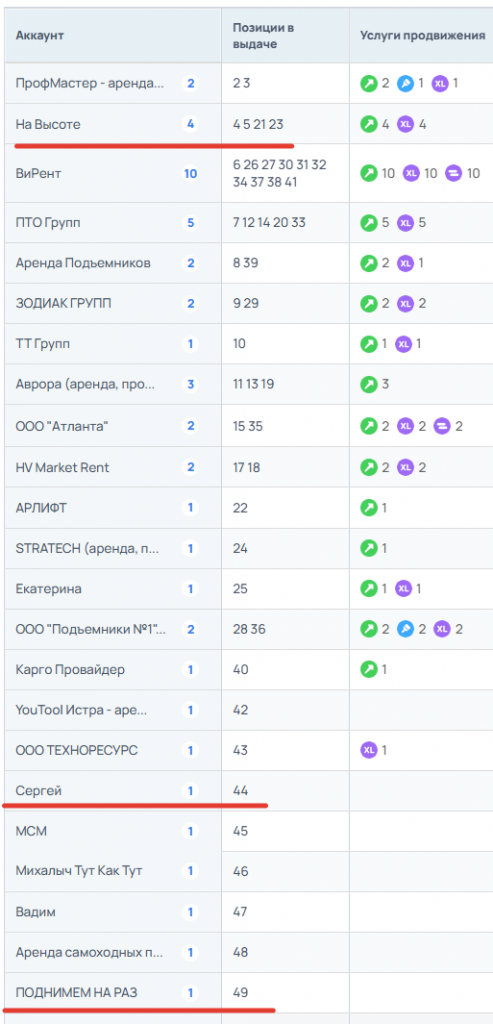This screenshot has width=493, height=1024.
Task: Click position value 49 in ПОДНИМЕМ НА РАЗ row
Action: click(x=240, y=993)
